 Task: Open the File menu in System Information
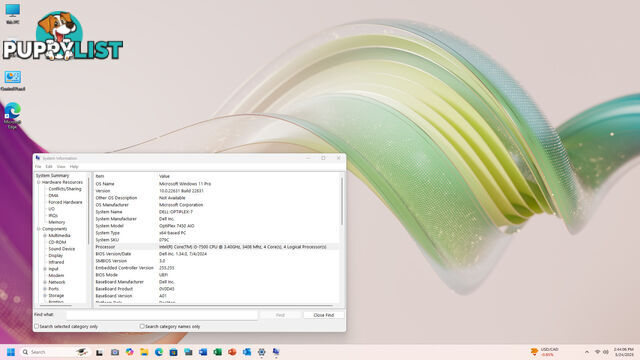pyautogui.click(x=38, y=167)
